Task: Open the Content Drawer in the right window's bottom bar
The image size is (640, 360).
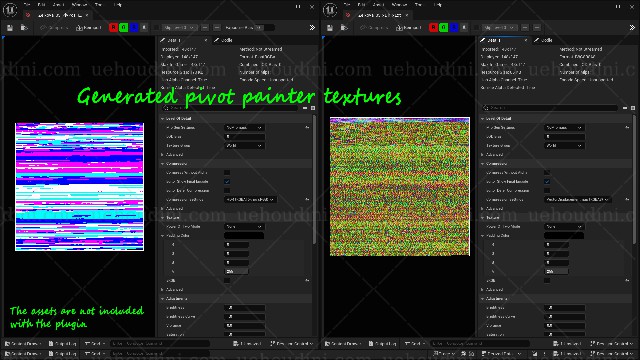Action: point(343,344)
